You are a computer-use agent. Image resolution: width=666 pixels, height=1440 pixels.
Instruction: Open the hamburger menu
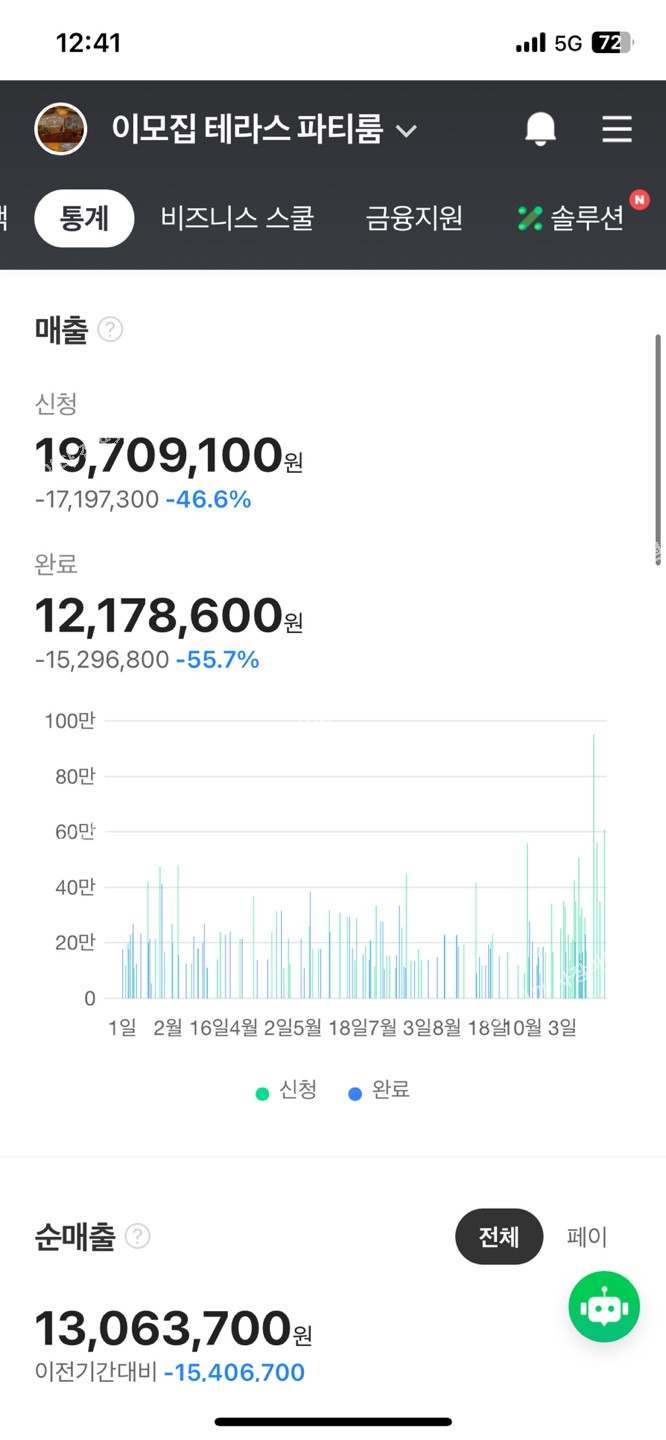click(x=616, y=129)
